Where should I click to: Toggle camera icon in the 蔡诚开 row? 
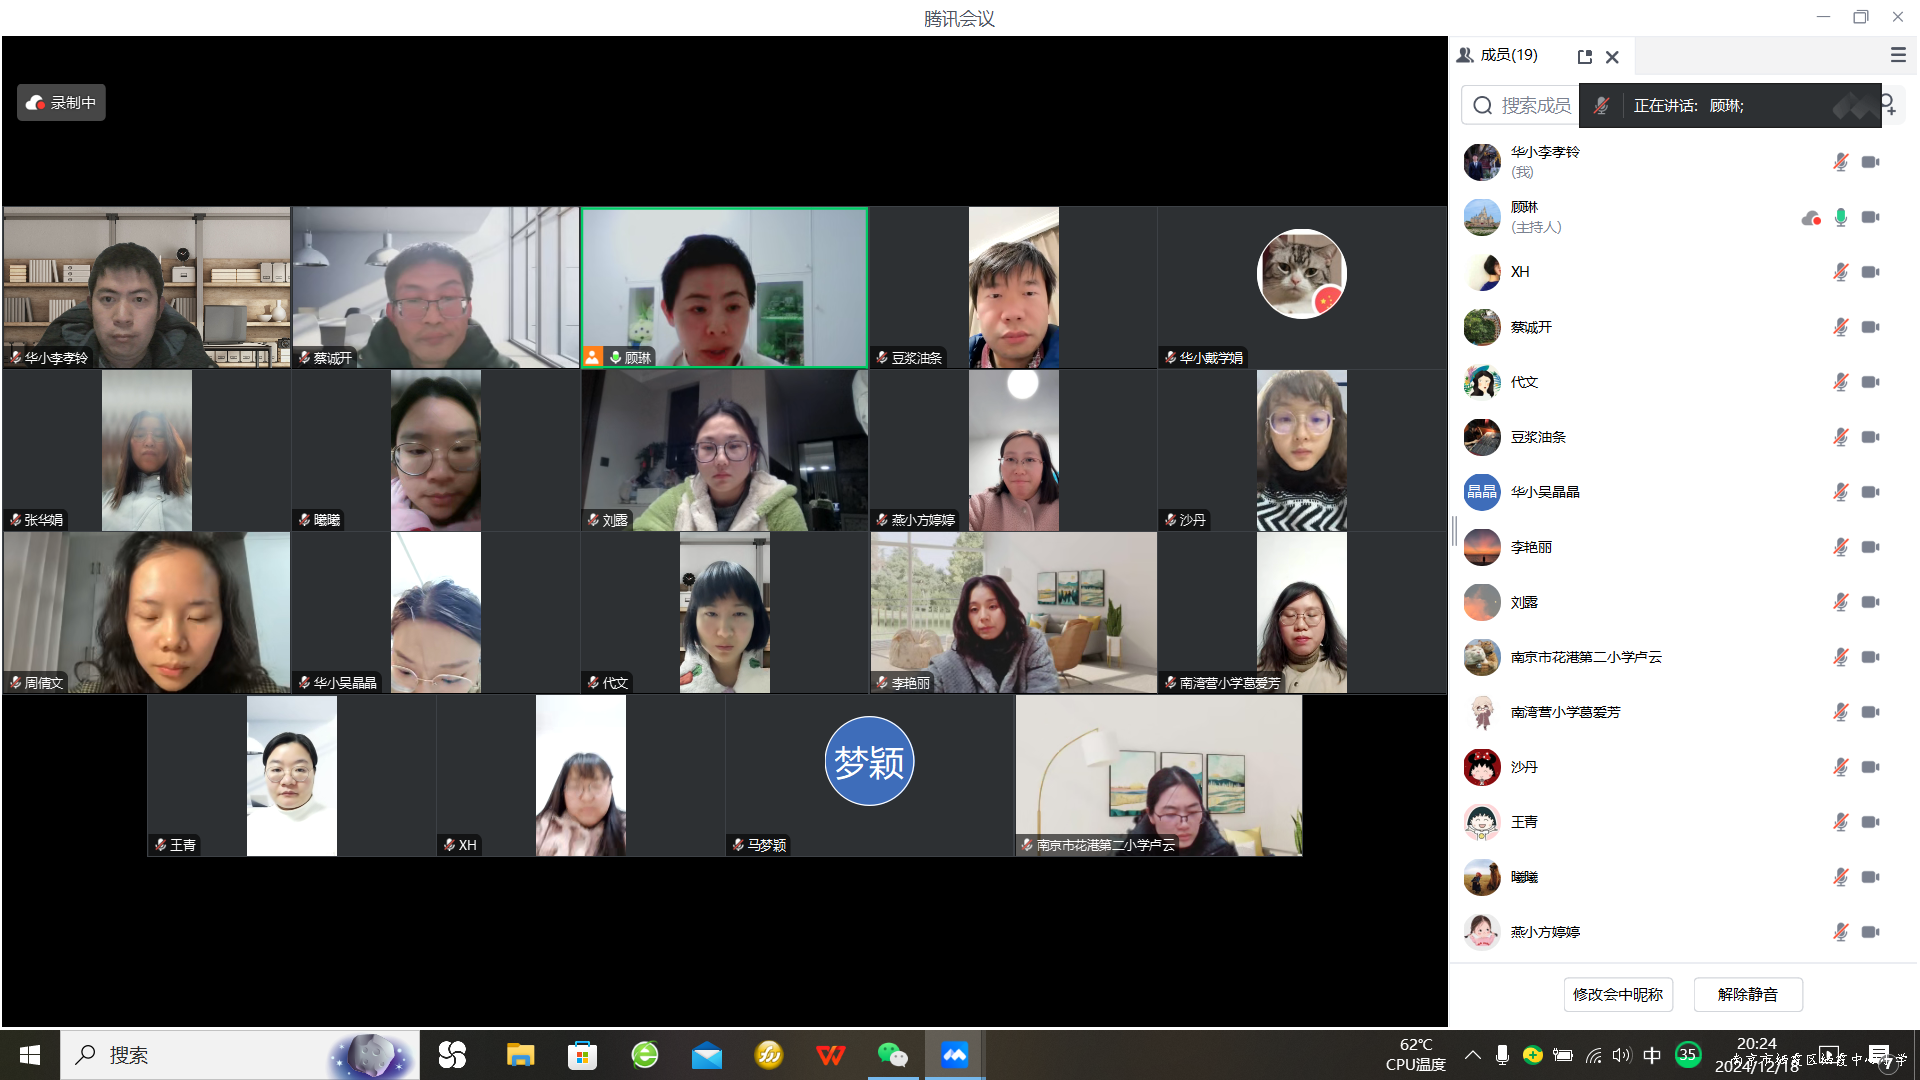tap(1871, 327)
